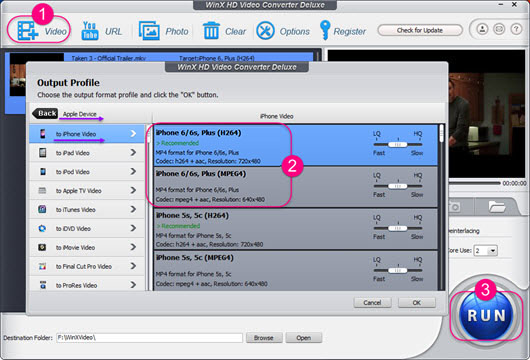The width and height of the screenshot is (530, 360).
Task: Click the add Video icon
Action: pos(27,31)
